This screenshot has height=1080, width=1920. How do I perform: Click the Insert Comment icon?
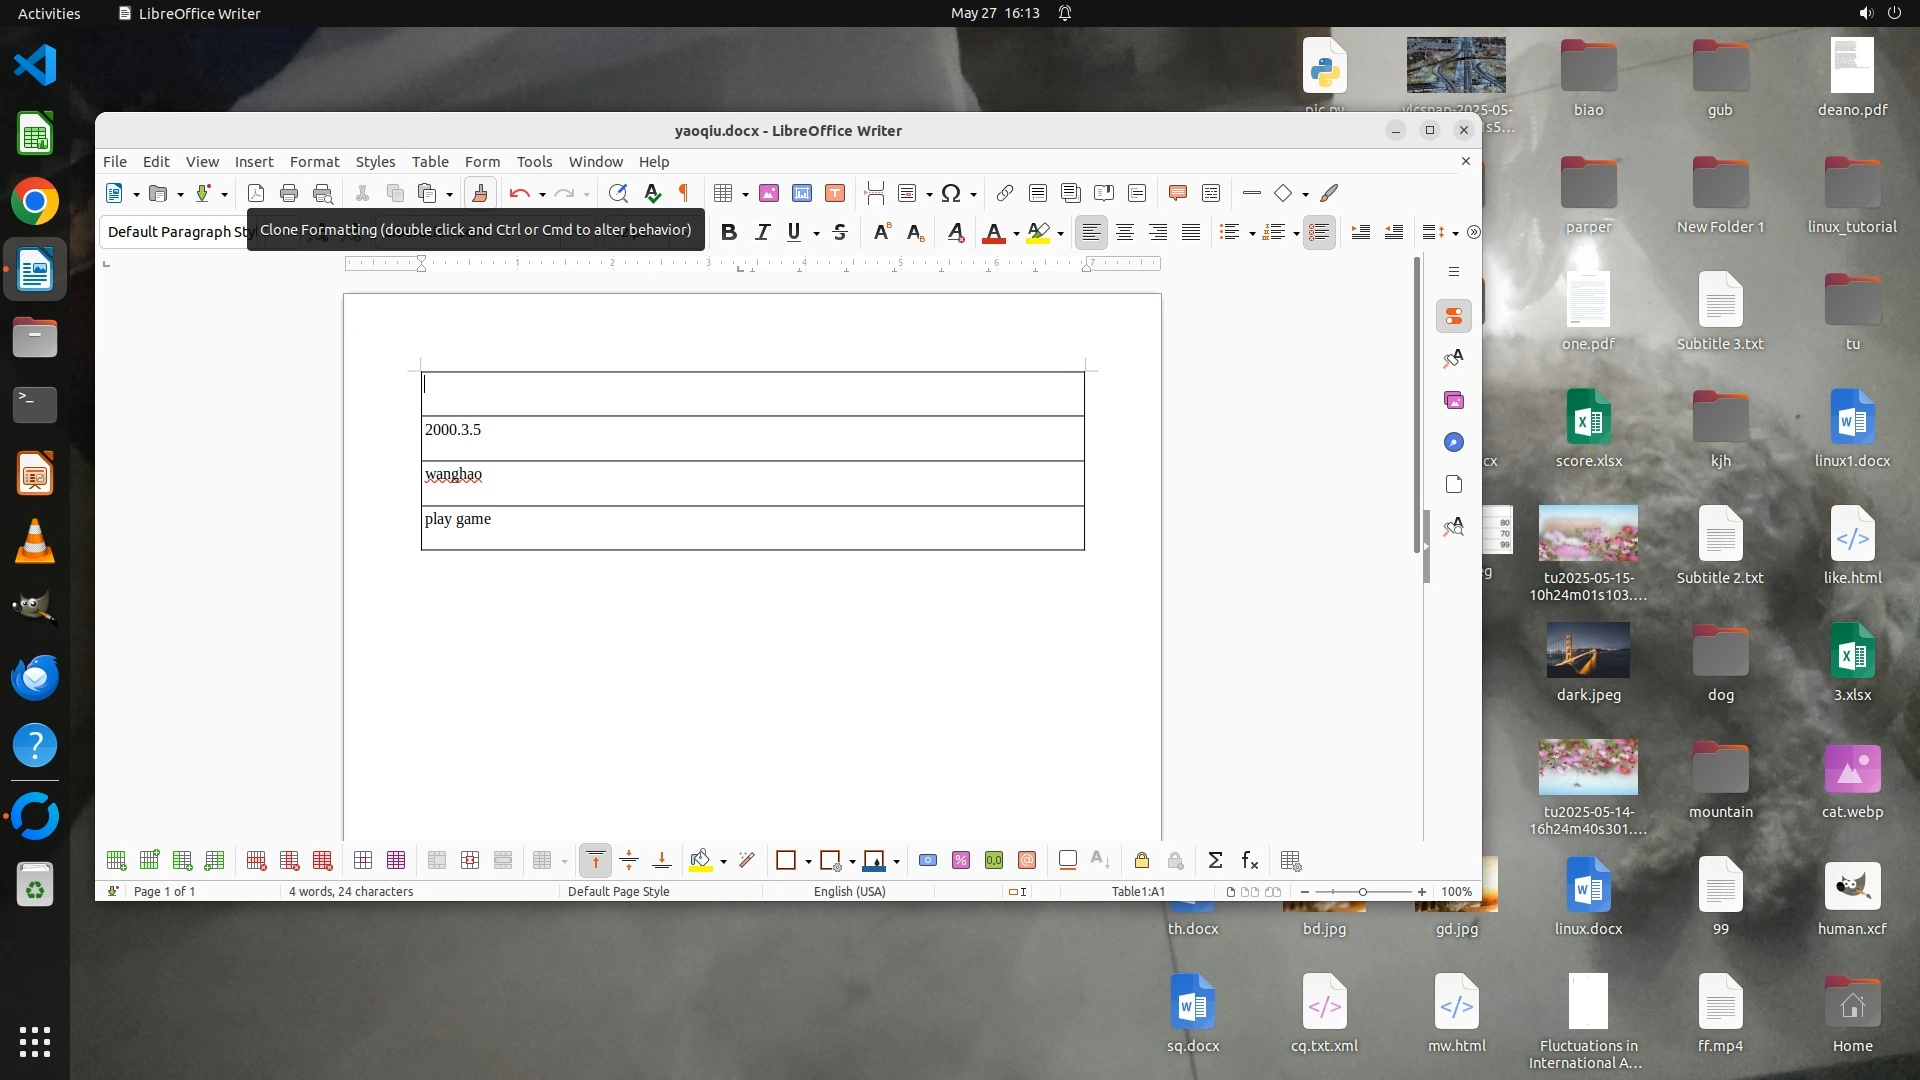click(x=1177, y=193)
